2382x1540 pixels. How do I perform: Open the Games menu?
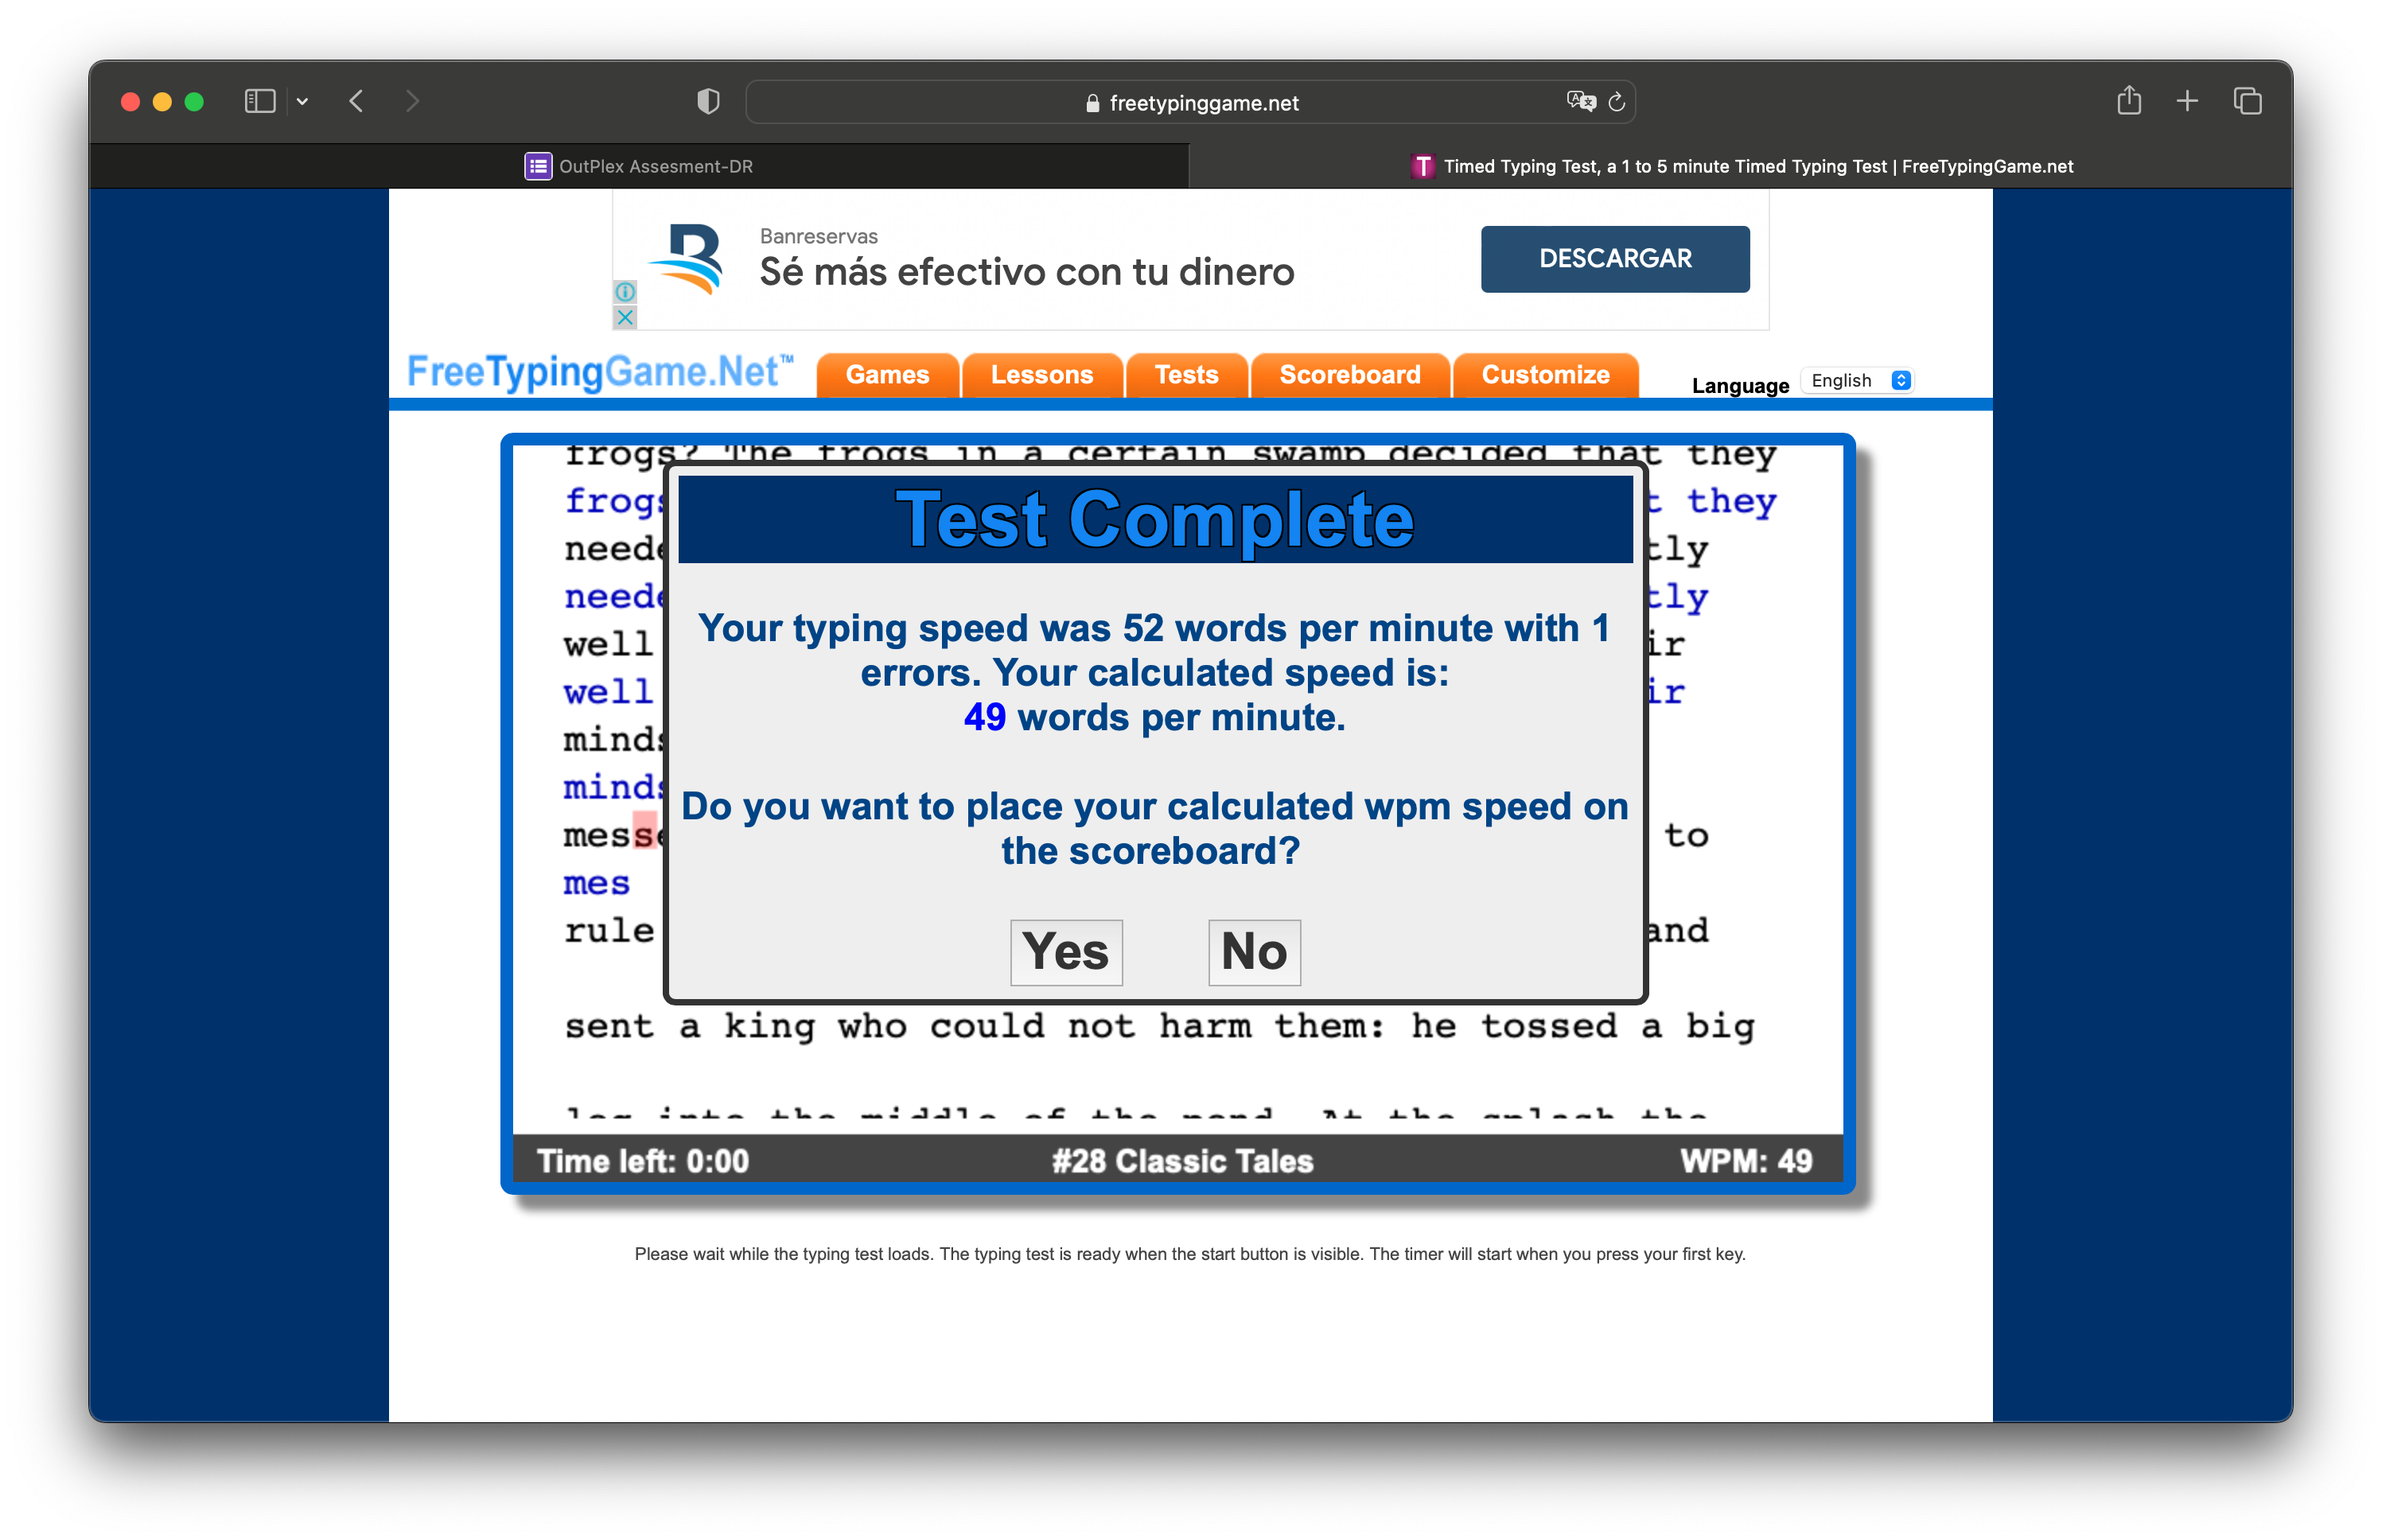tap(887, 375)
